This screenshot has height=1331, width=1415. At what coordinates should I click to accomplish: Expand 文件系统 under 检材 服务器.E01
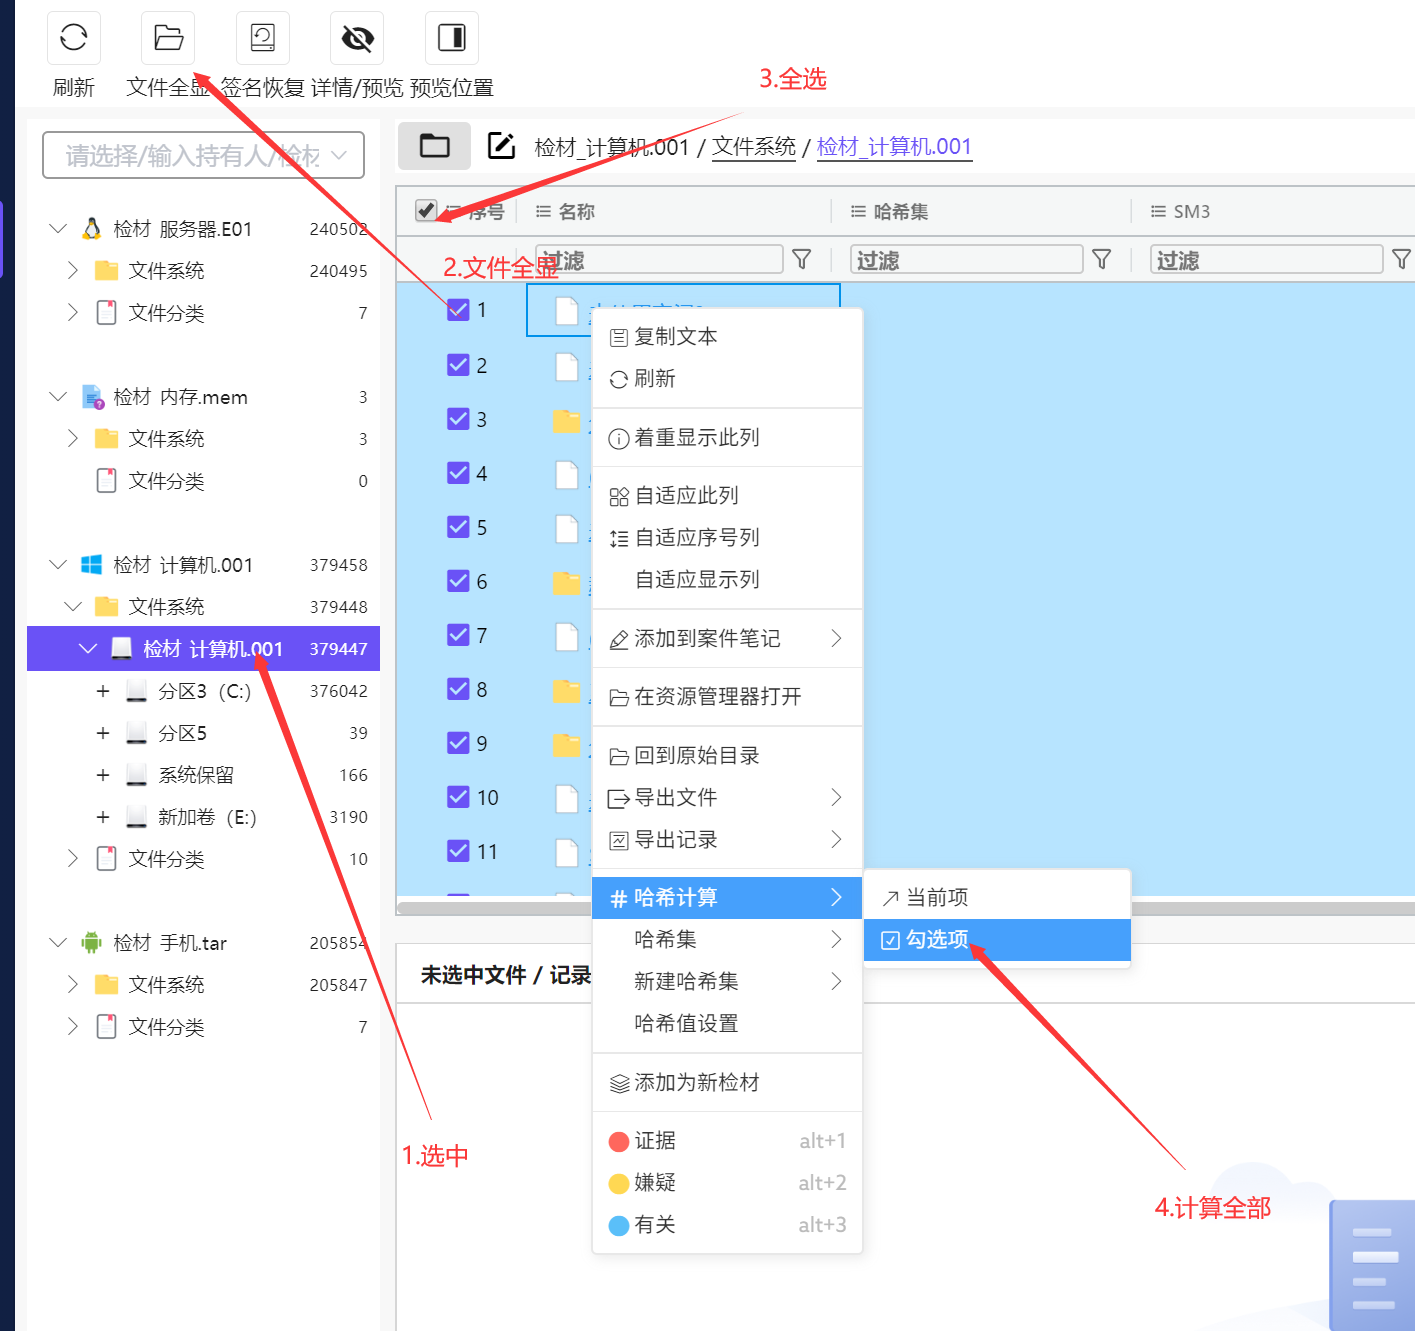pyautogui.click(x=72, y=270)
